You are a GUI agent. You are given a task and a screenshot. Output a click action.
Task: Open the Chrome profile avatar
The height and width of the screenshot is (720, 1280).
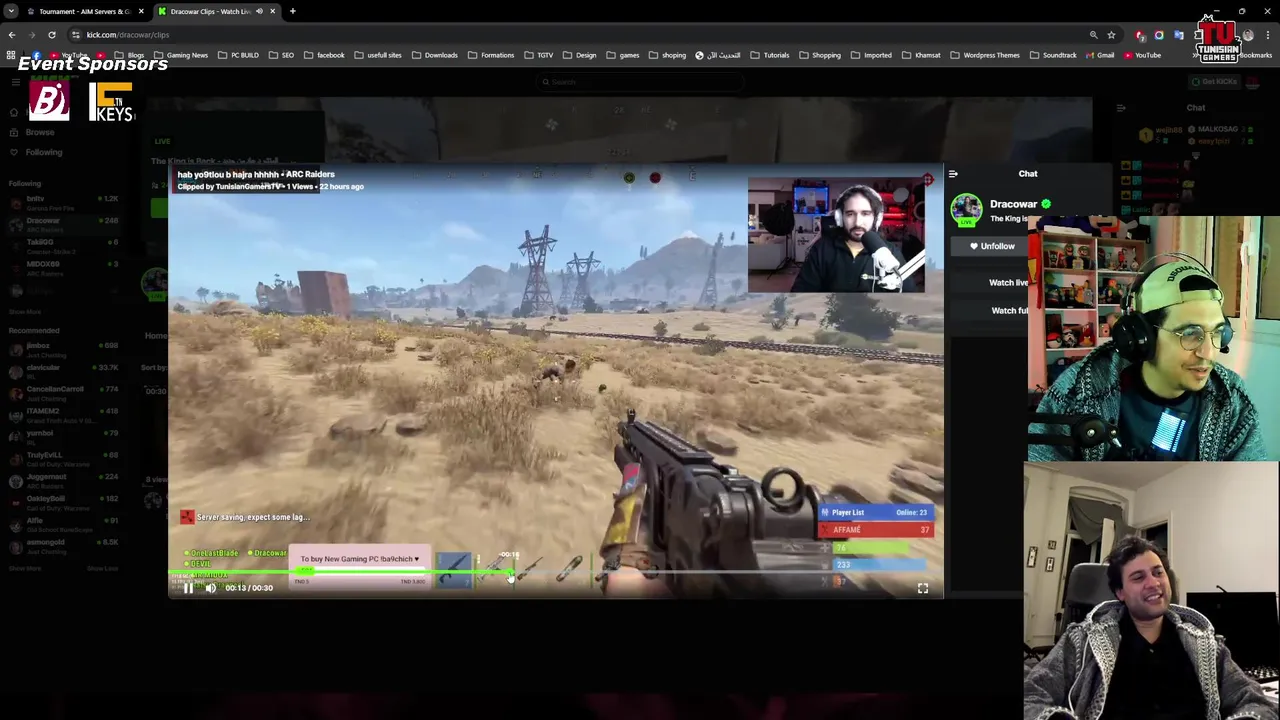pos(1248,35)
